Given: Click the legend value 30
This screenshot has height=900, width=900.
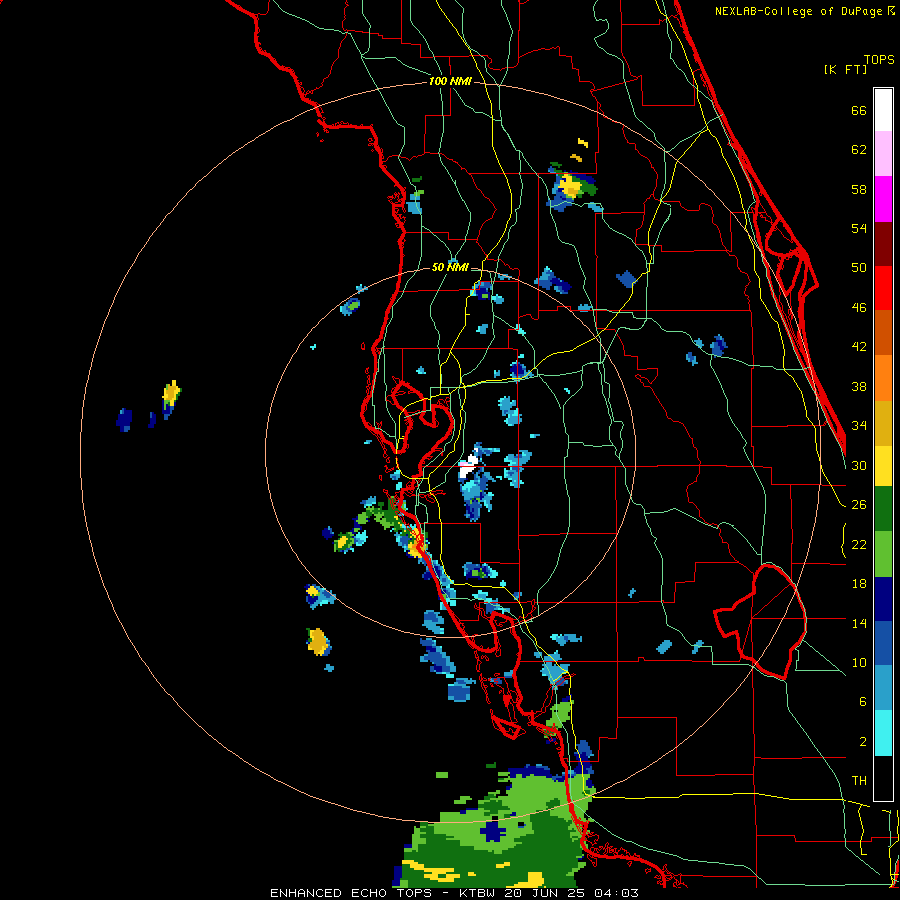Looking at the screenshot, I should (859, 465).
